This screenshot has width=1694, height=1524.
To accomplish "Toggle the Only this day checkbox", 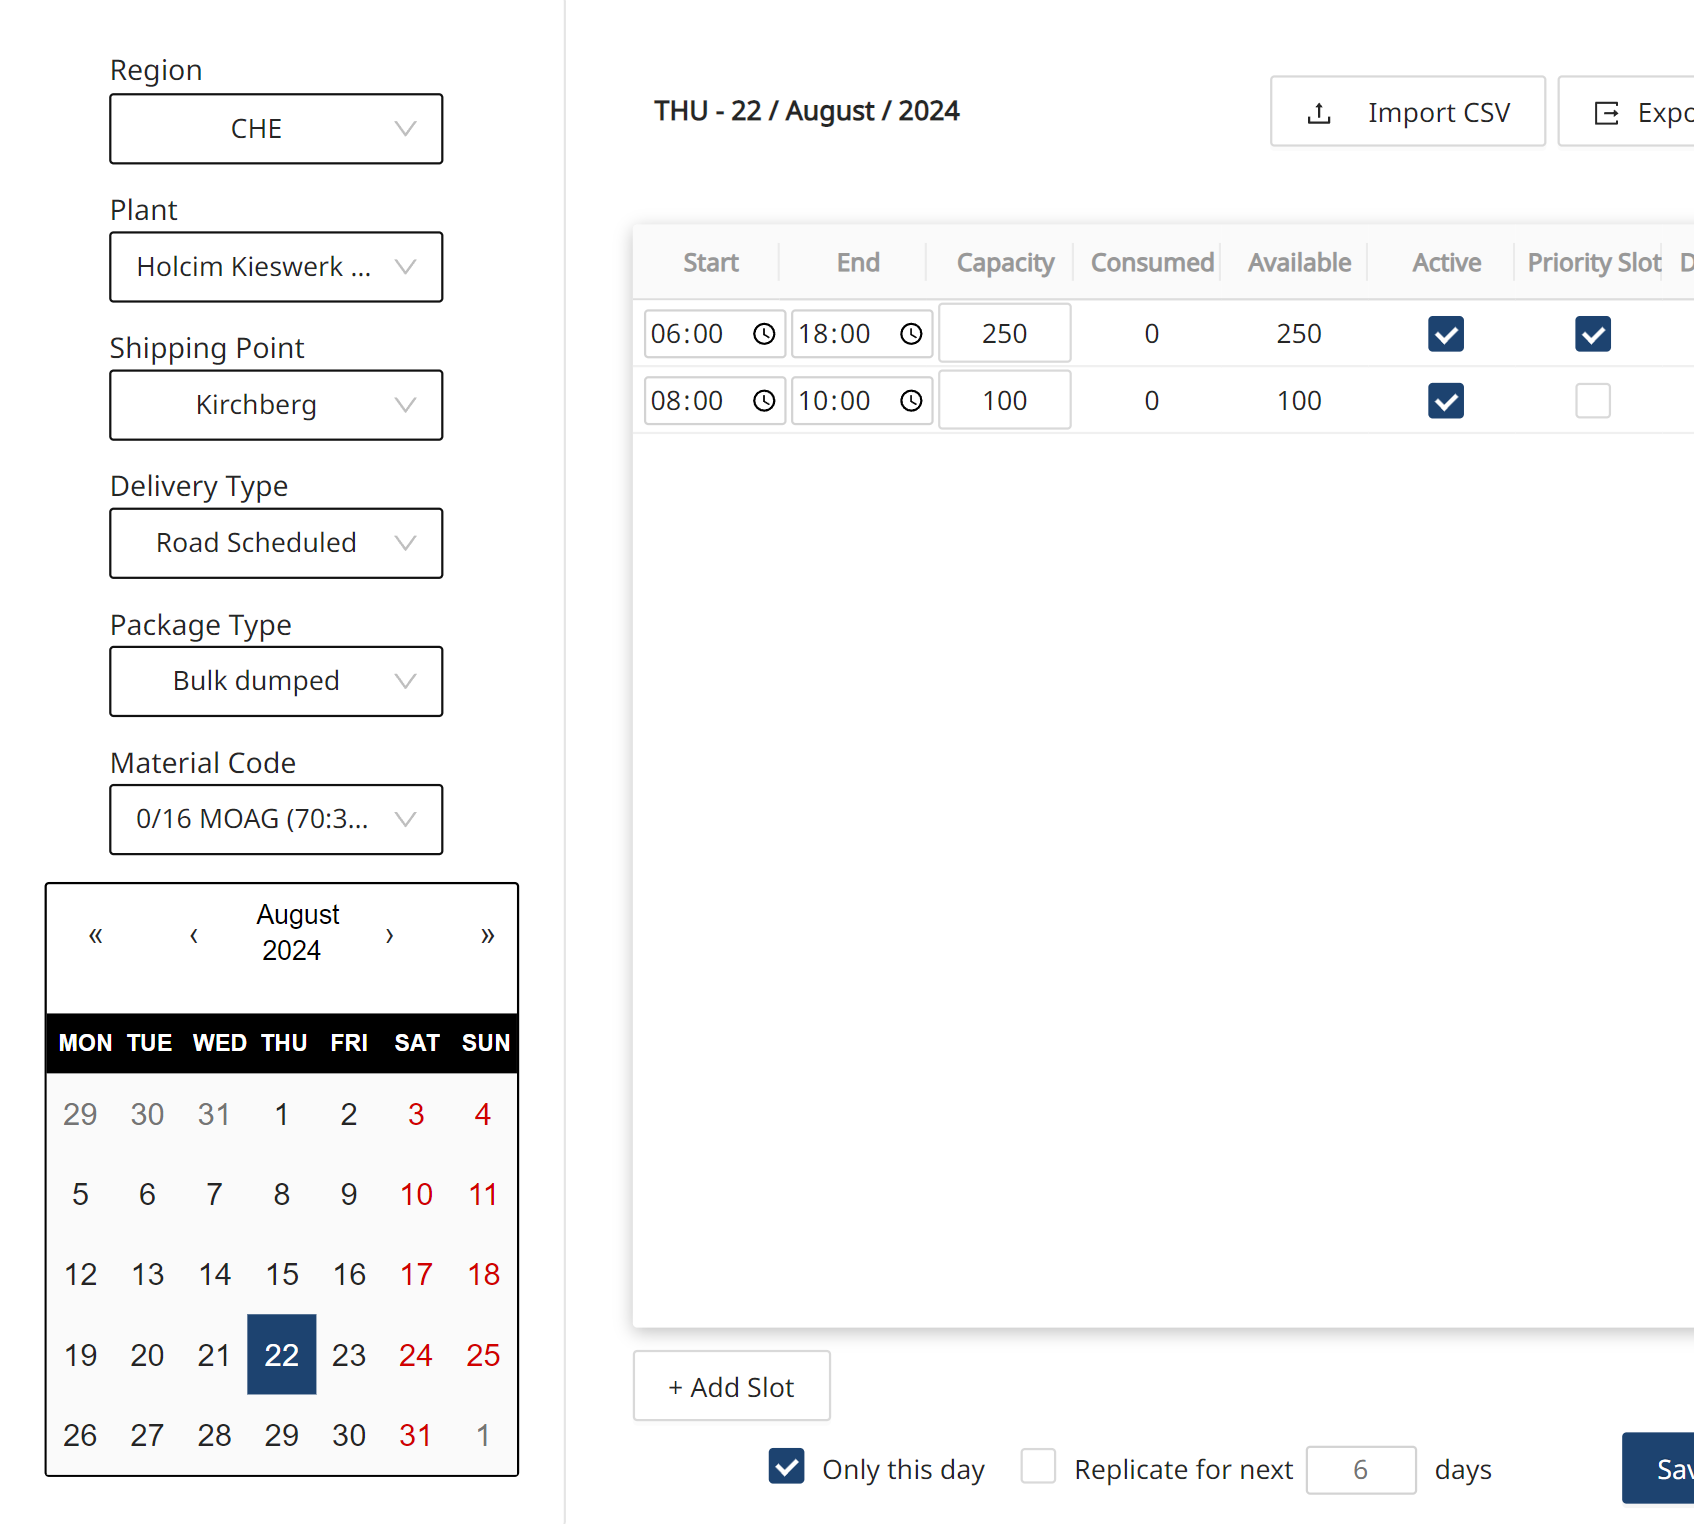I will pos(787,1467).
